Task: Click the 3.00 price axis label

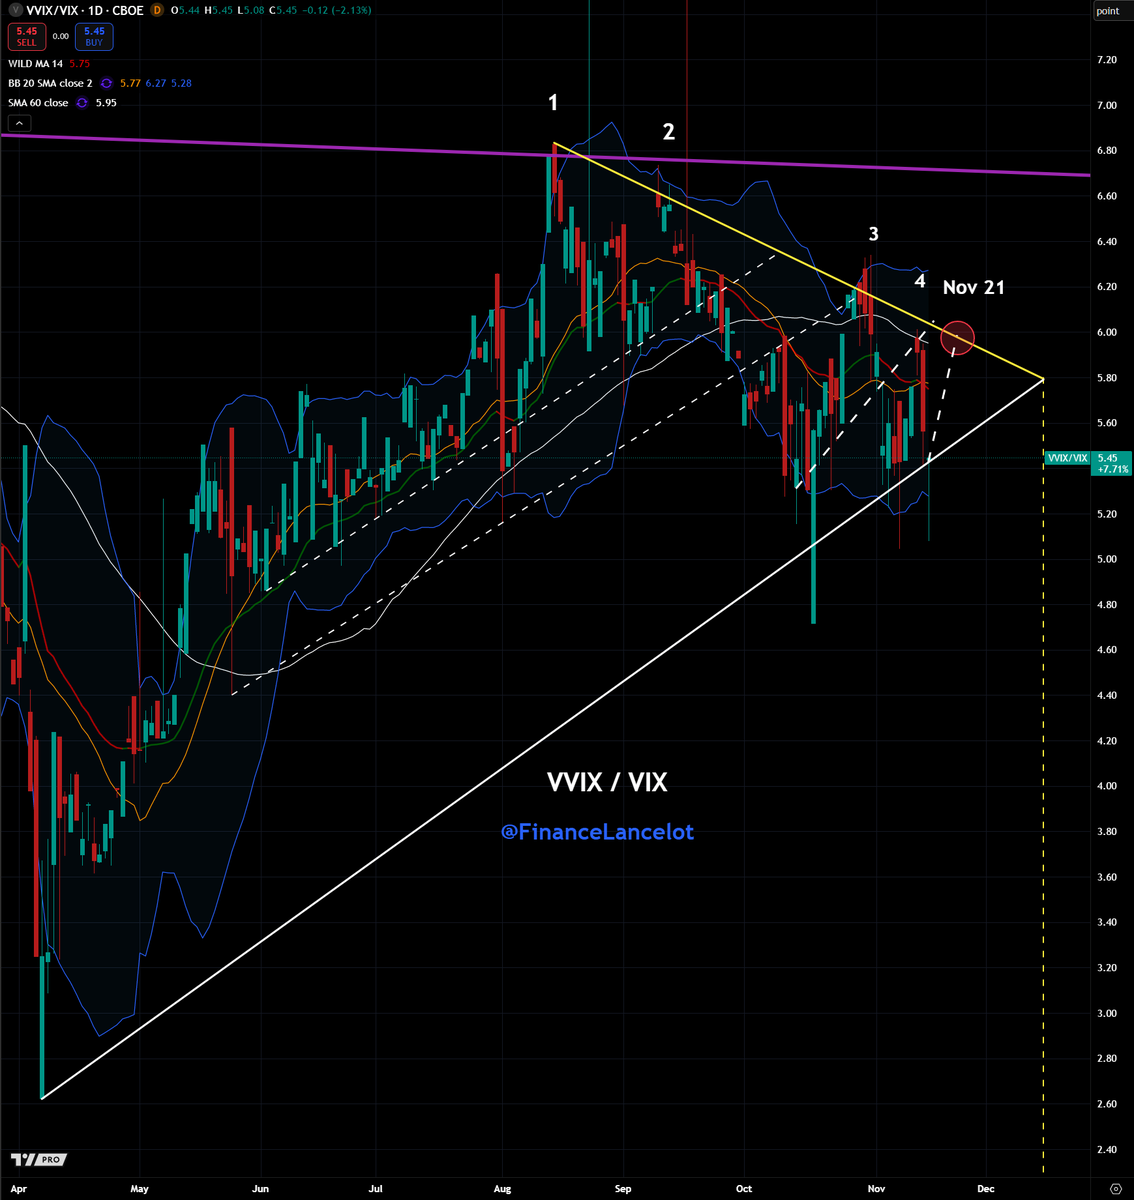Action: [x=1106, y=1013]
